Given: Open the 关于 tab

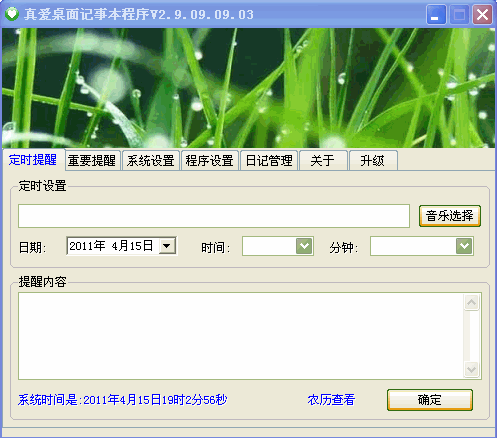Looking at the screenshot, I should point(323,161).
